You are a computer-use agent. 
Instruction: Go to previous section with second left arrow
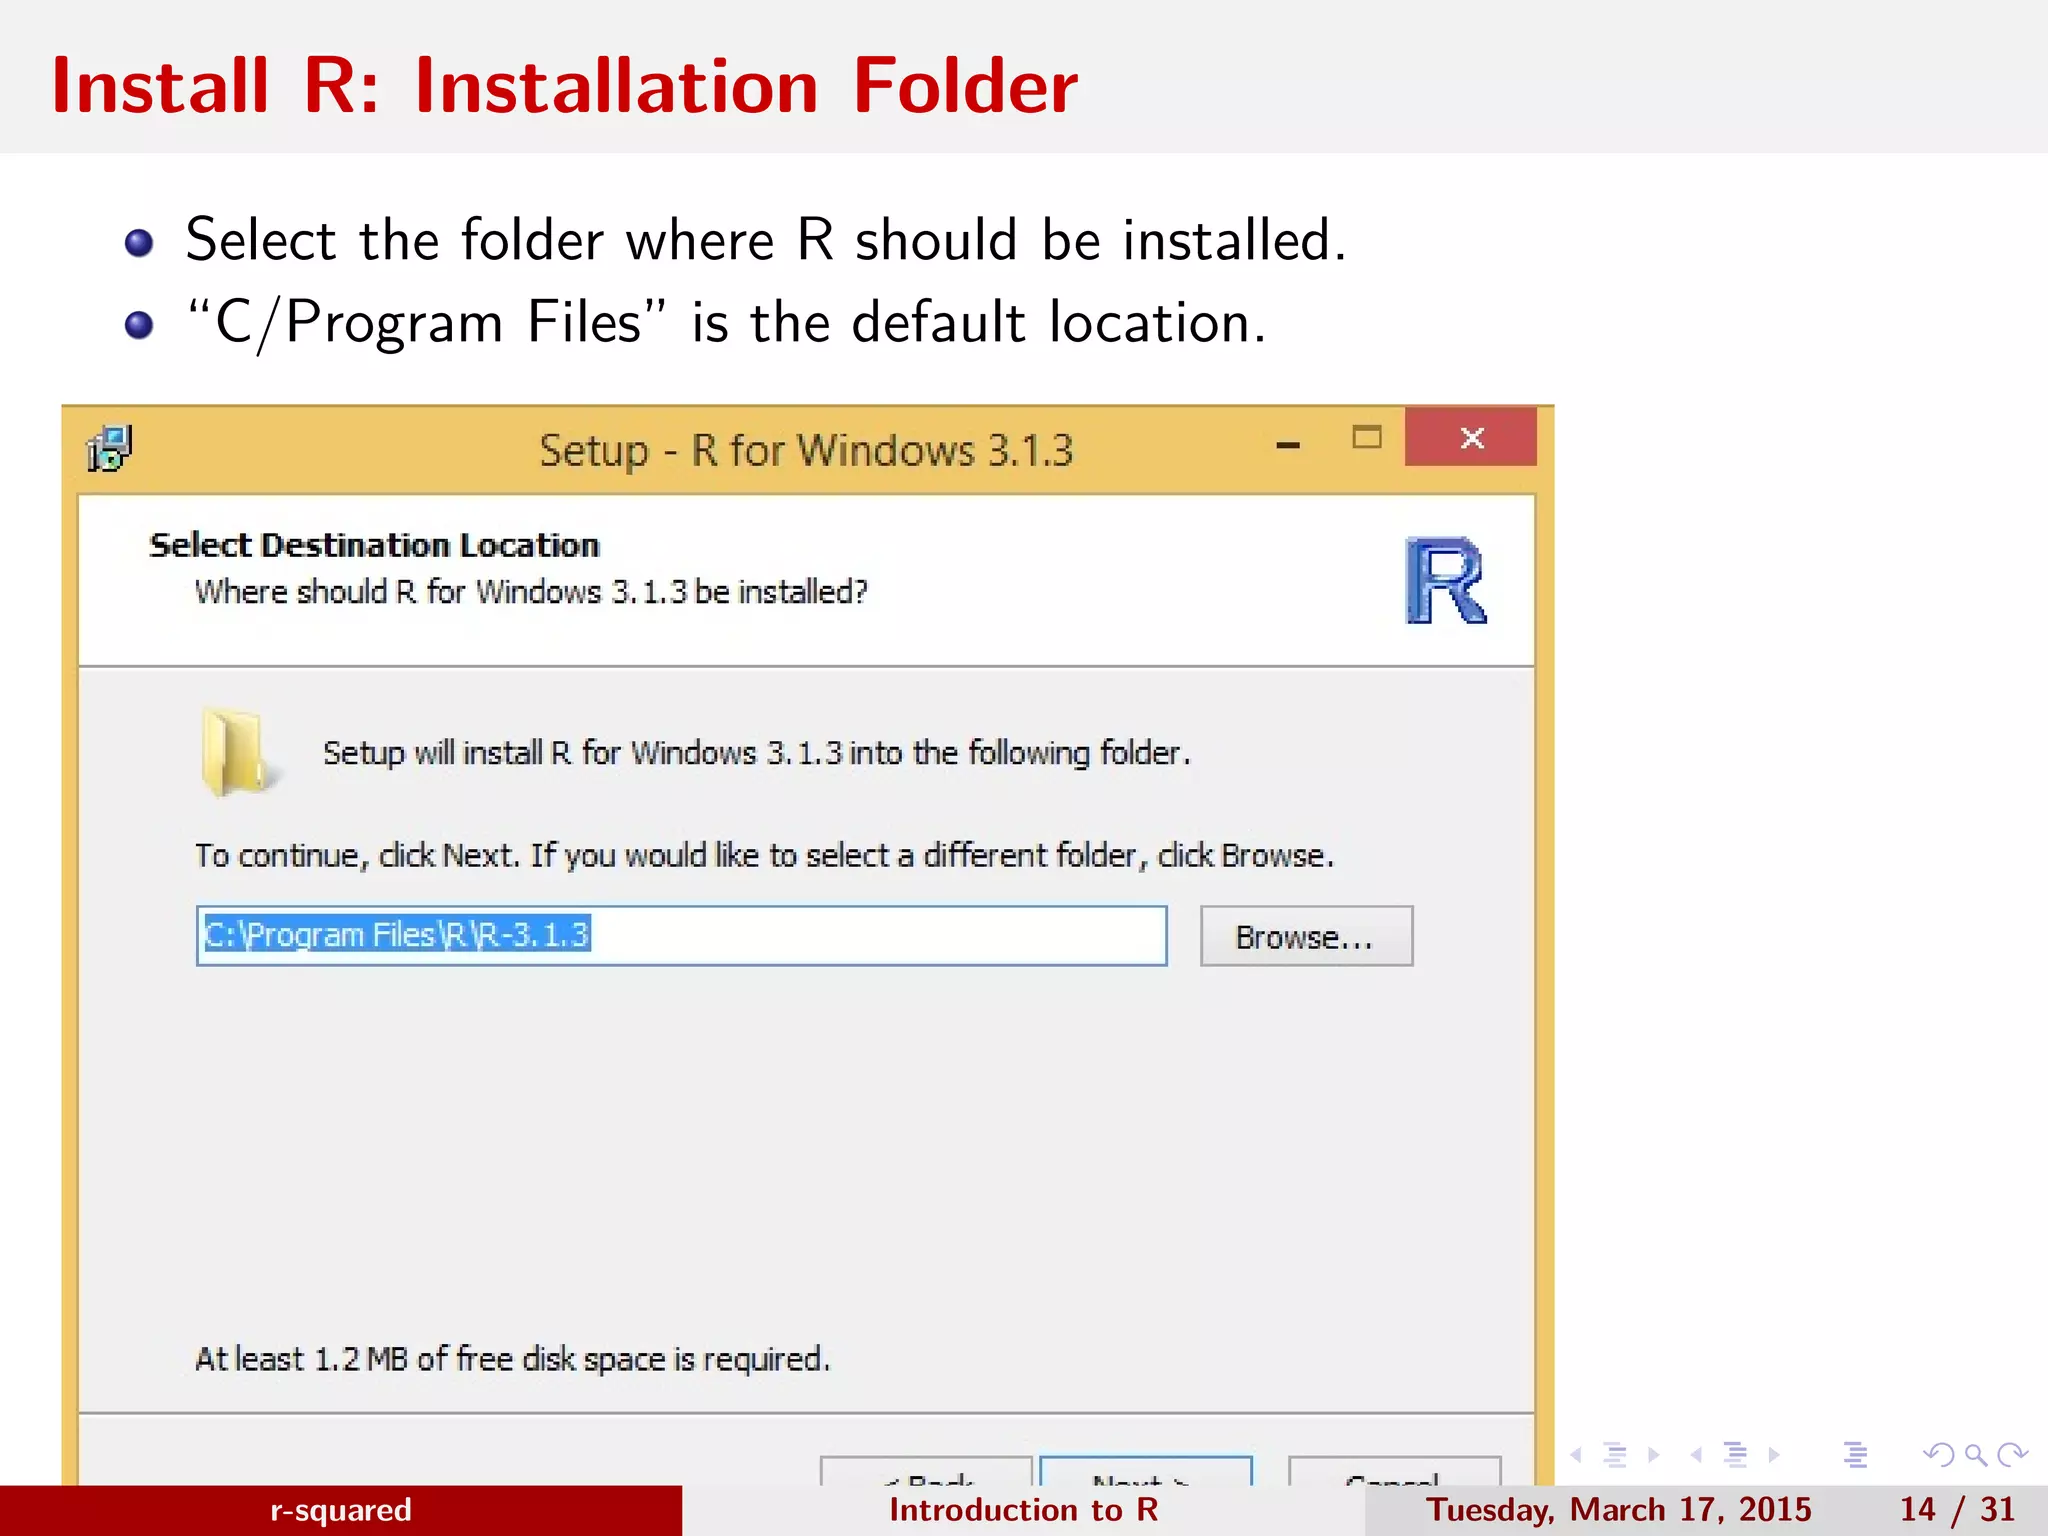pyautogui.click(x=1696, y=1455)
